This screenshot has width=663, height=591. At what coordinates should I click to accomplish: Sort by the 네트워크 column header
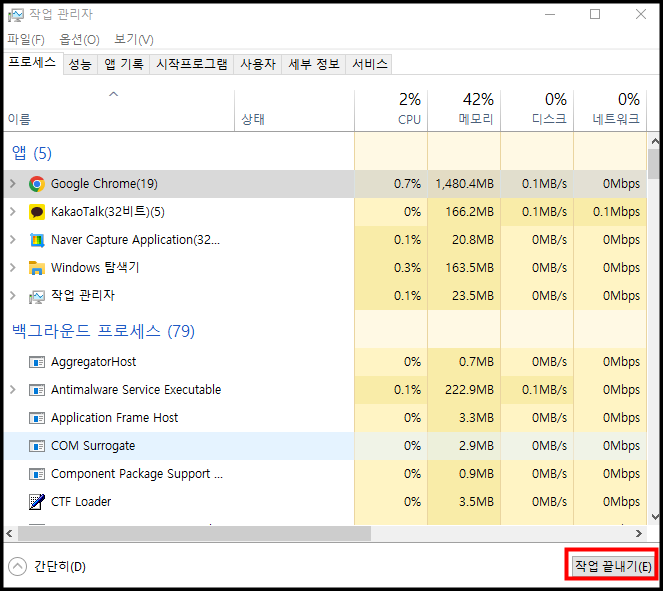(610, 110)
